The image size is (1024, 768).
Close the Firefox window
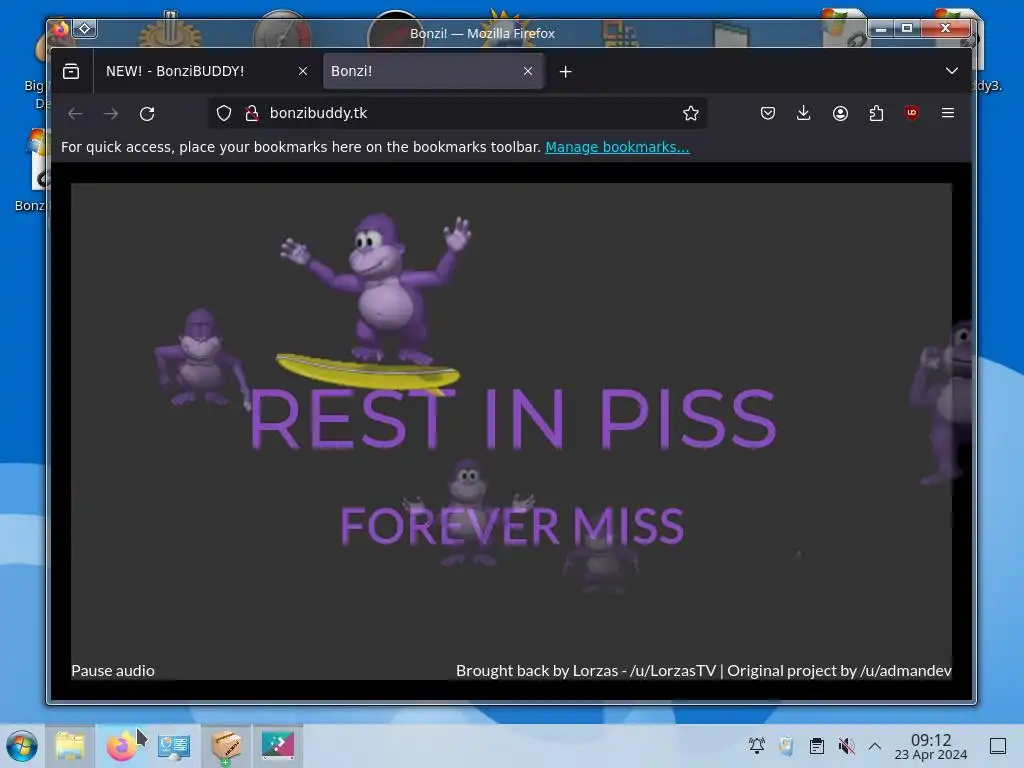[x=945, y=29]
